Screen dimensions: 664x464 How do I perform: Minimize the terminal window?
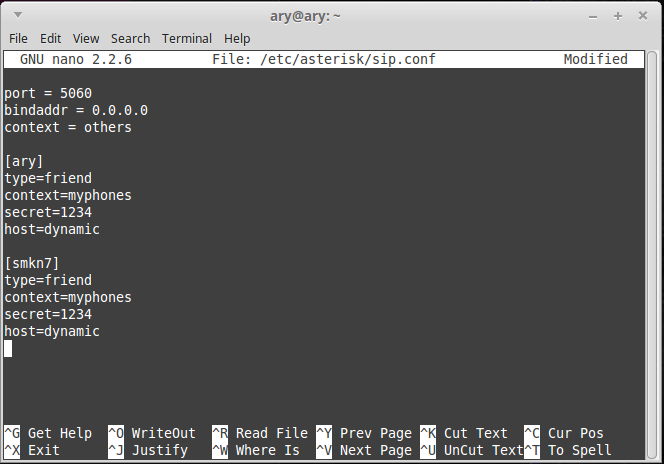(x=593, y=17)
